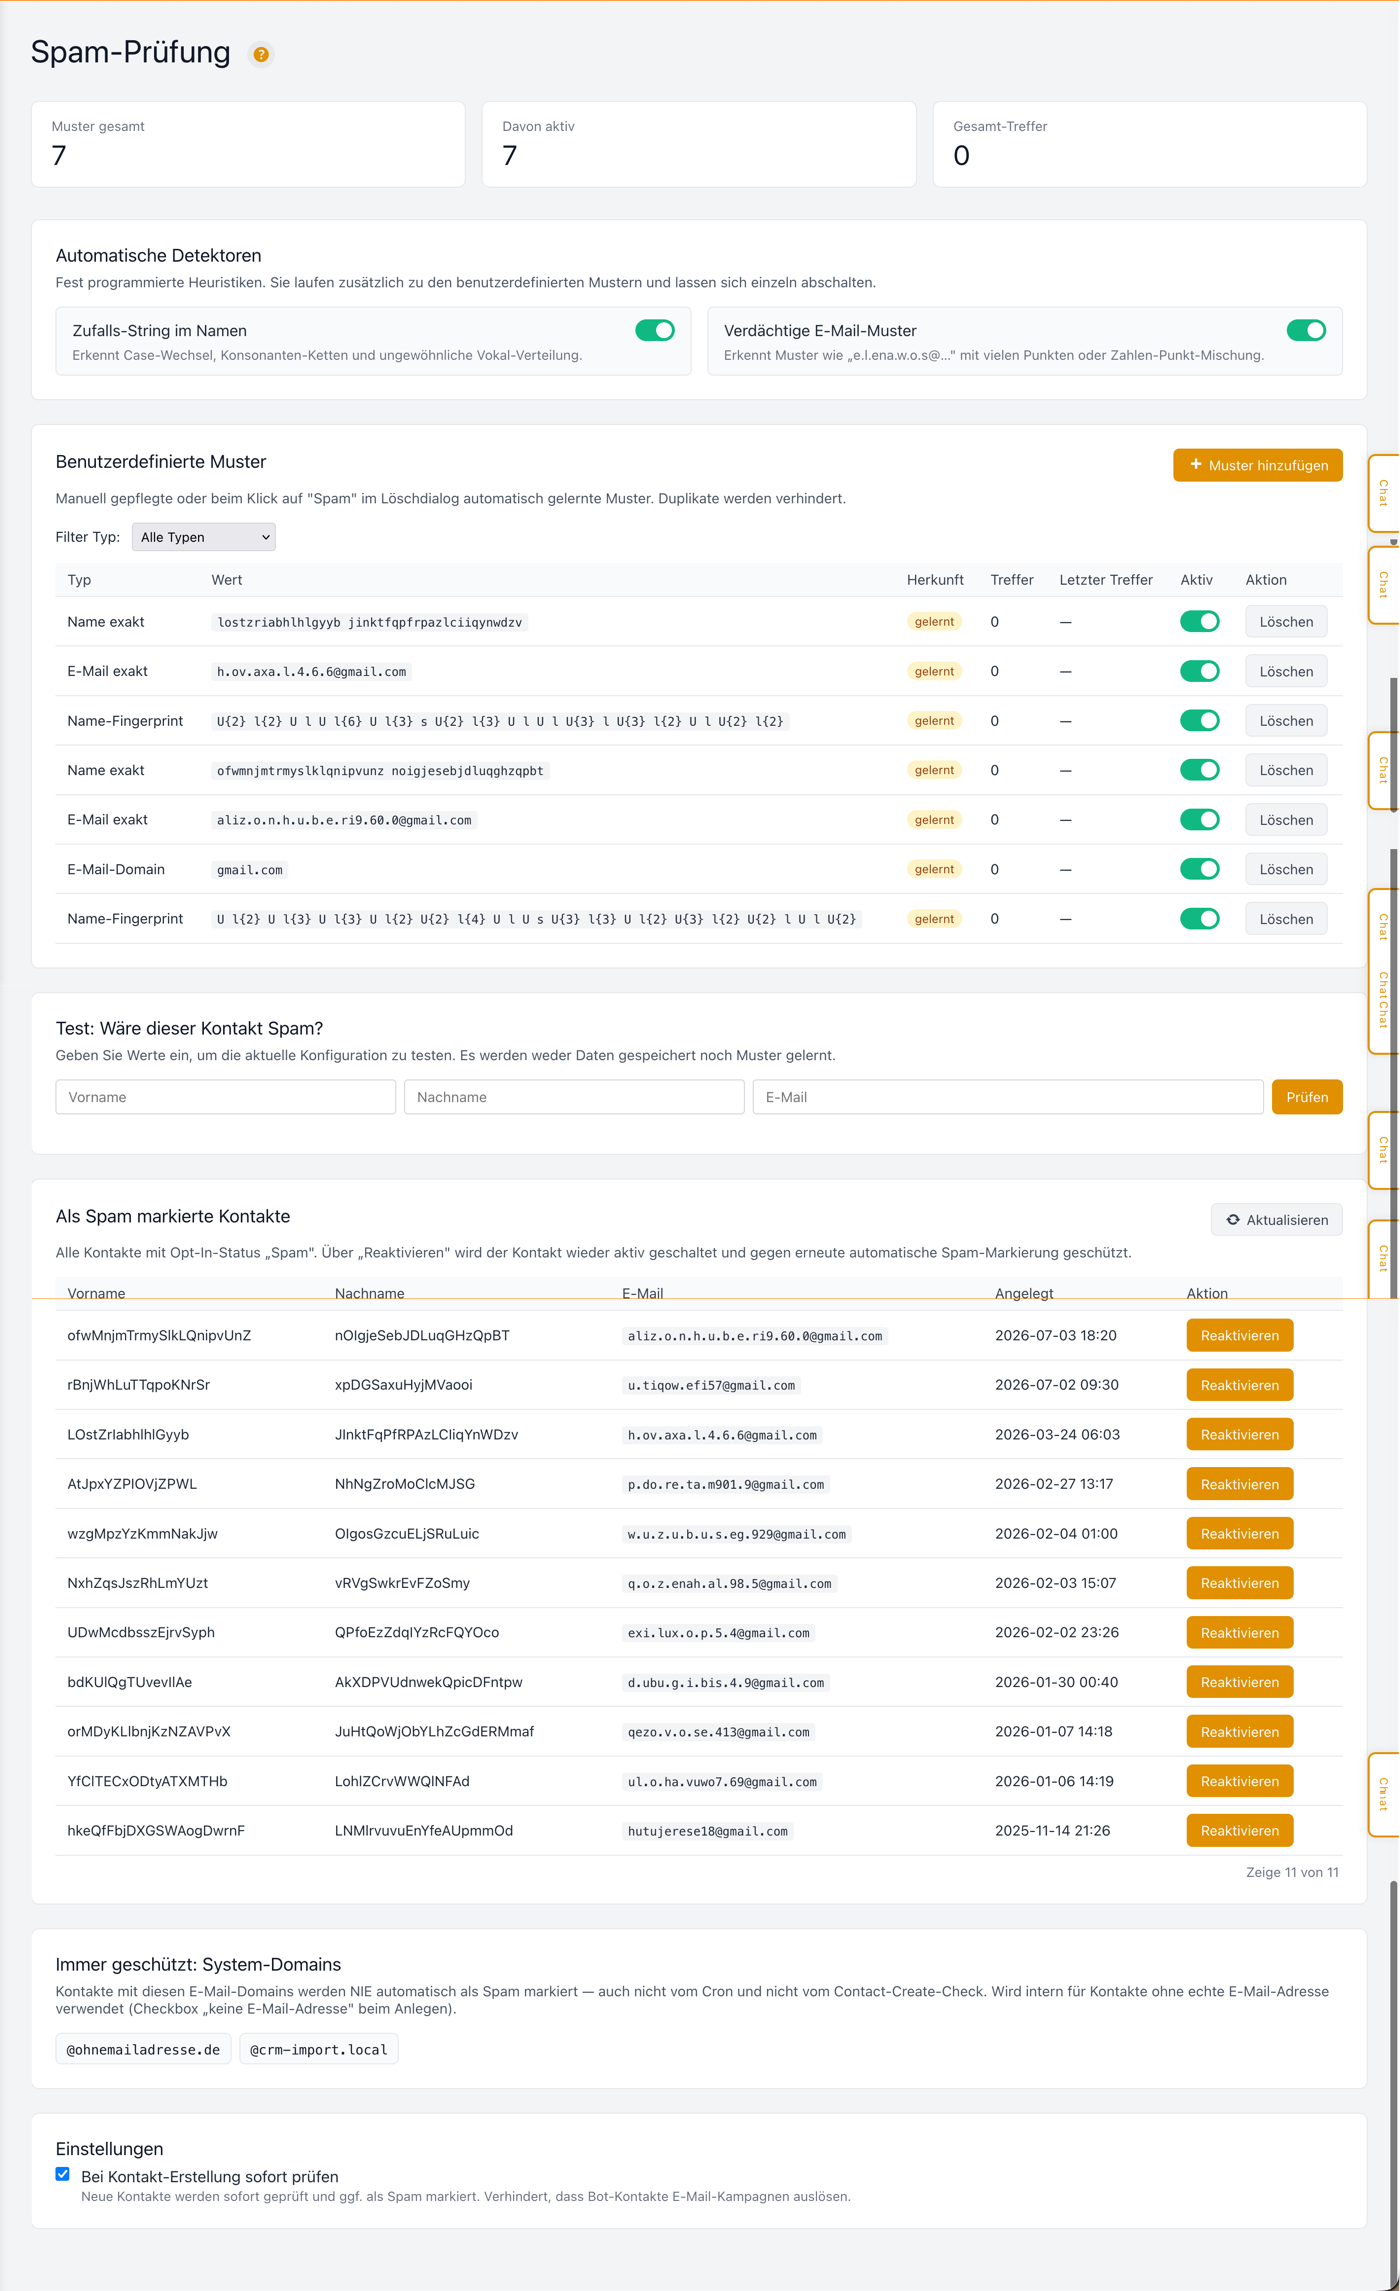Click the Muster gesamt stat card
Screen dimensions: 1400x2291
pyautogui.click(x=248, y=144)
